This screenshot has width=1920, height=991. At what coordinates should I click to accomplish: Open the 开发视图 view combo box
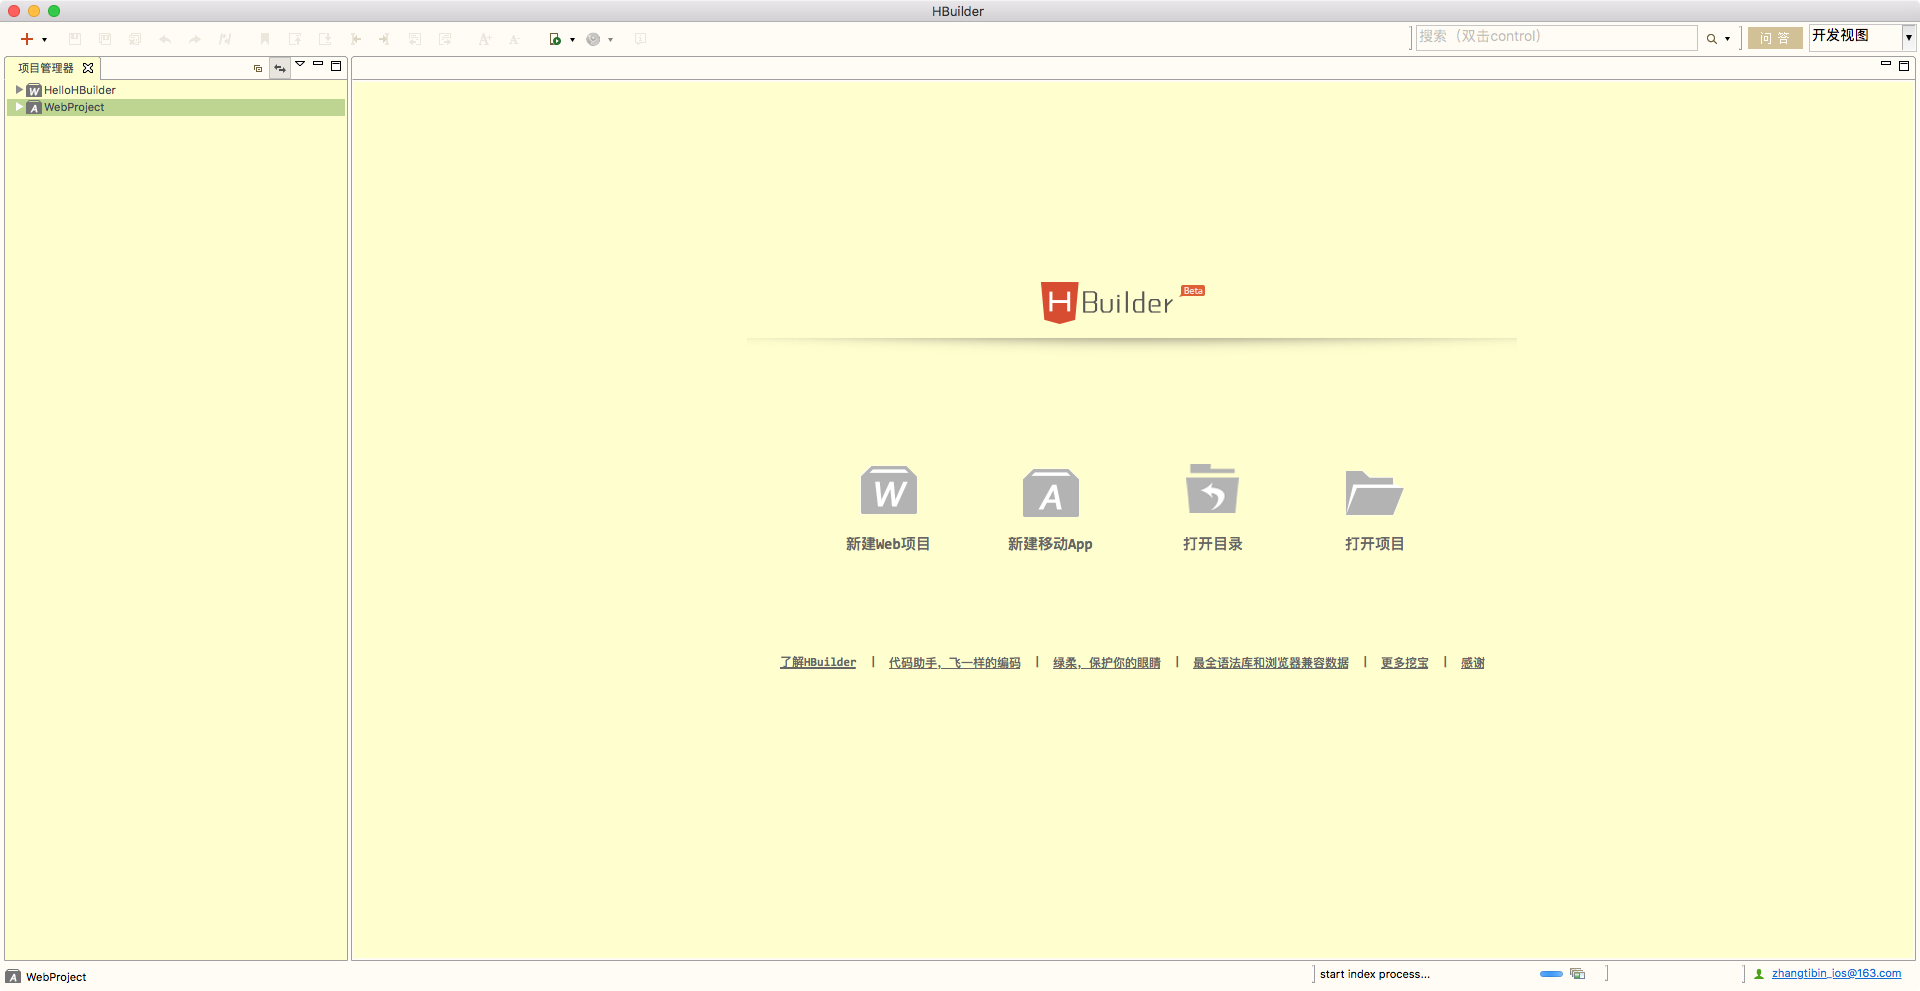pos(1862,37)
